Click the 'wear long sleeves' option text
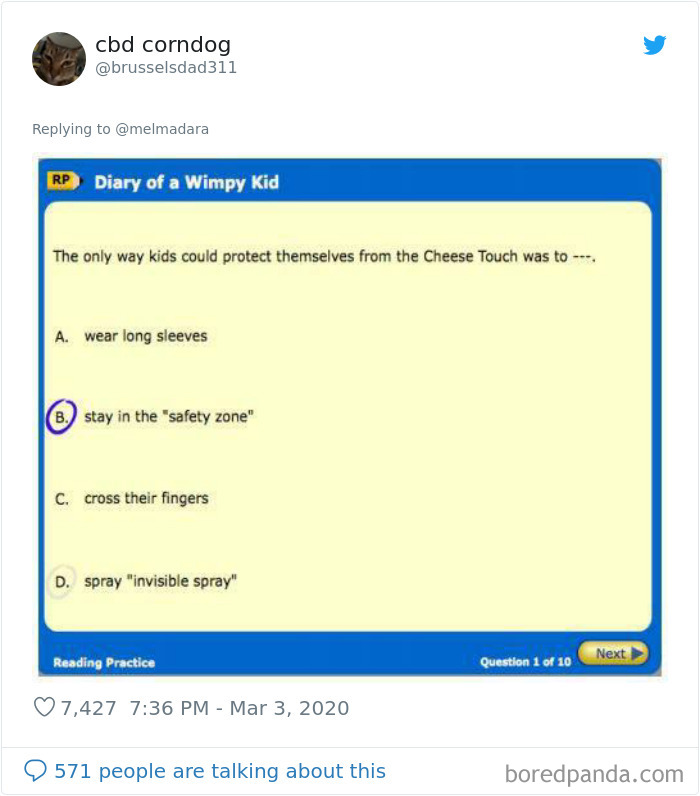Viewport: 700px width, 796px height. [146, 336]
